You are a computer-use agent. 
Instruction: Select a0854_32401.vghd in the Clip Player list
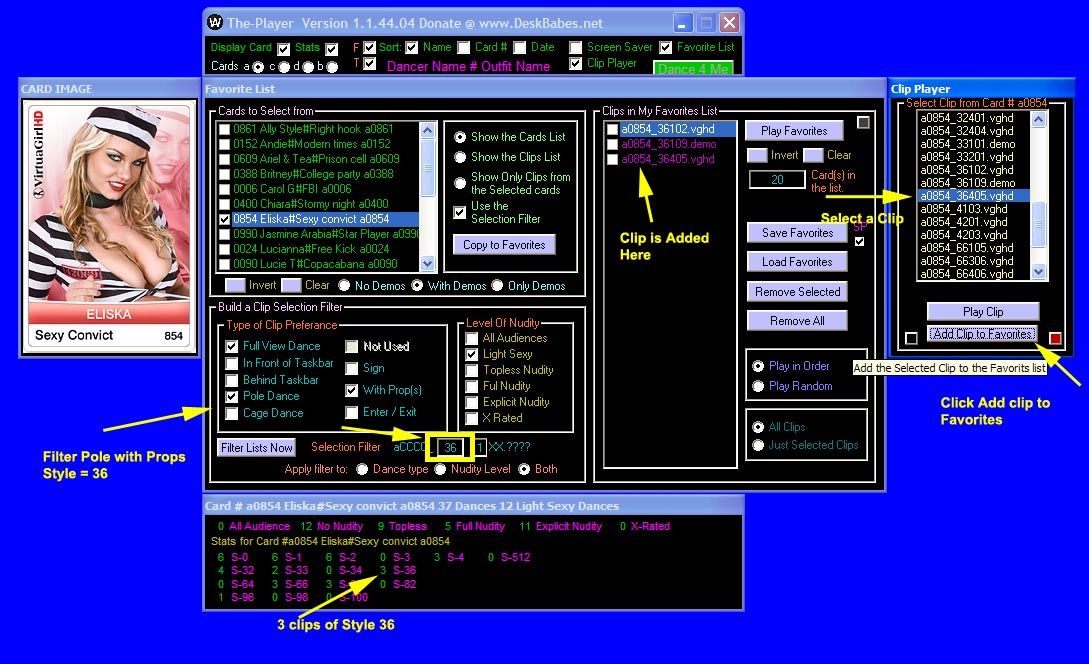[x=967, y=118]
